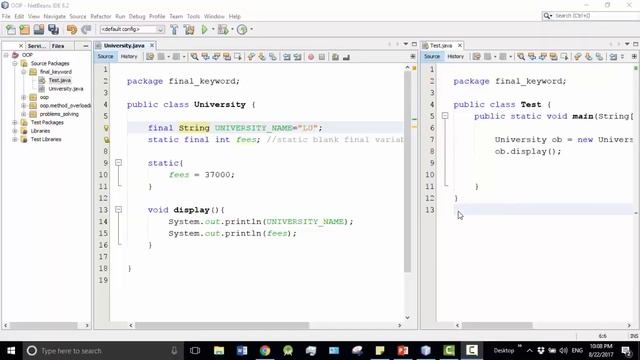640x360 pixels.
Task: Click the Redo toolbar icon
Action: click(86, 29)
